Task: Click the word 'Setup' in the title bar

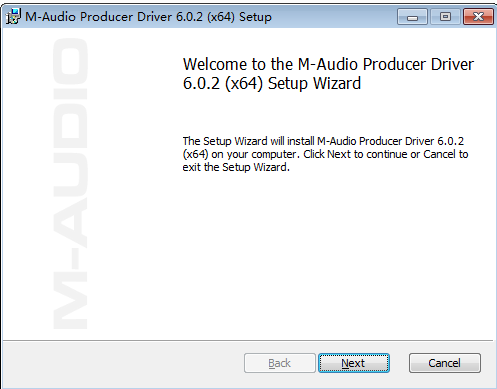Action: click(255, 17)
